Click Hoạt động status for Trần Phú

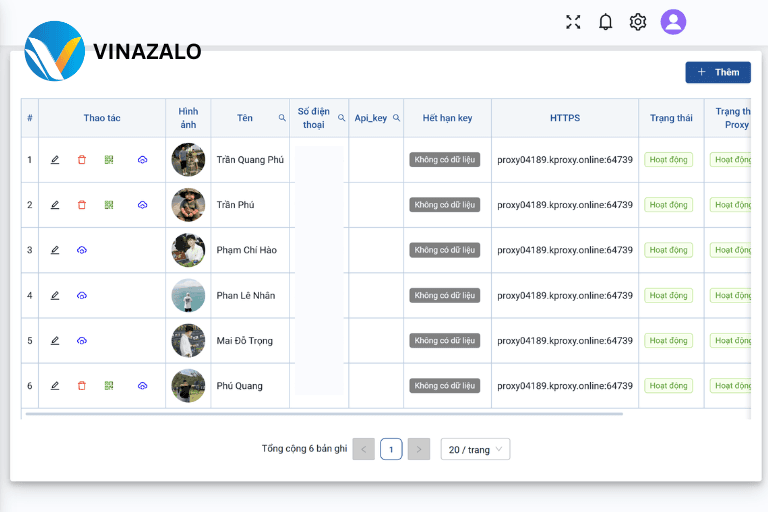point(669,205)
